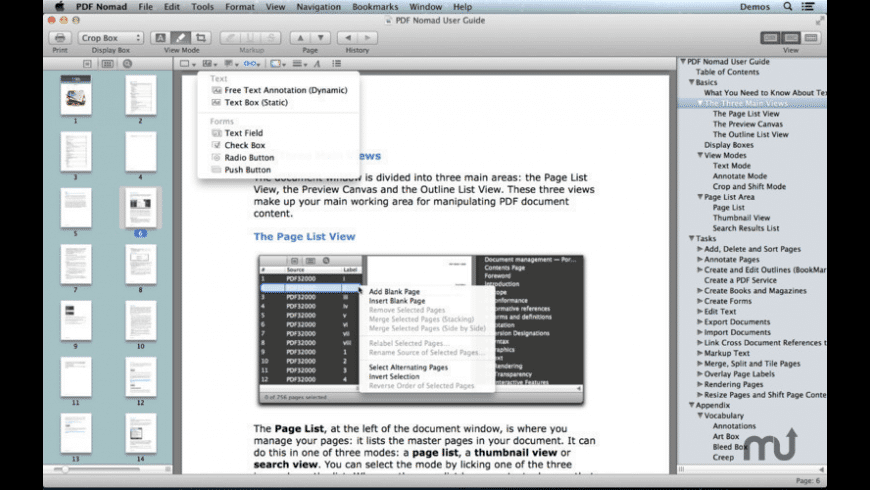The image size is (870, 490).
Task: Open the Navigation menu
Action: point(318,7)
